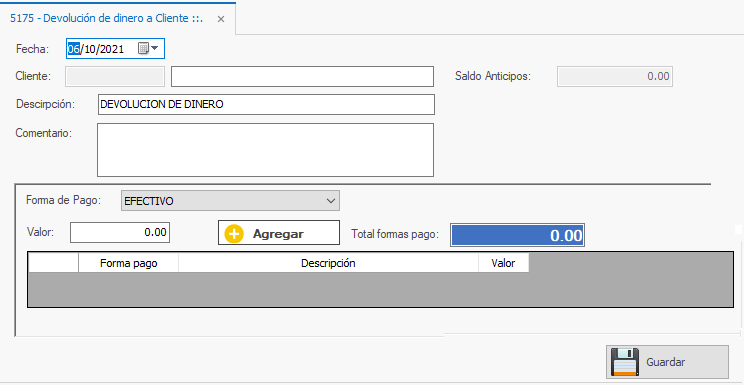Click the Saldo Anticipos value box
This screenshot has width=744, height=385.
coord(615,76)
